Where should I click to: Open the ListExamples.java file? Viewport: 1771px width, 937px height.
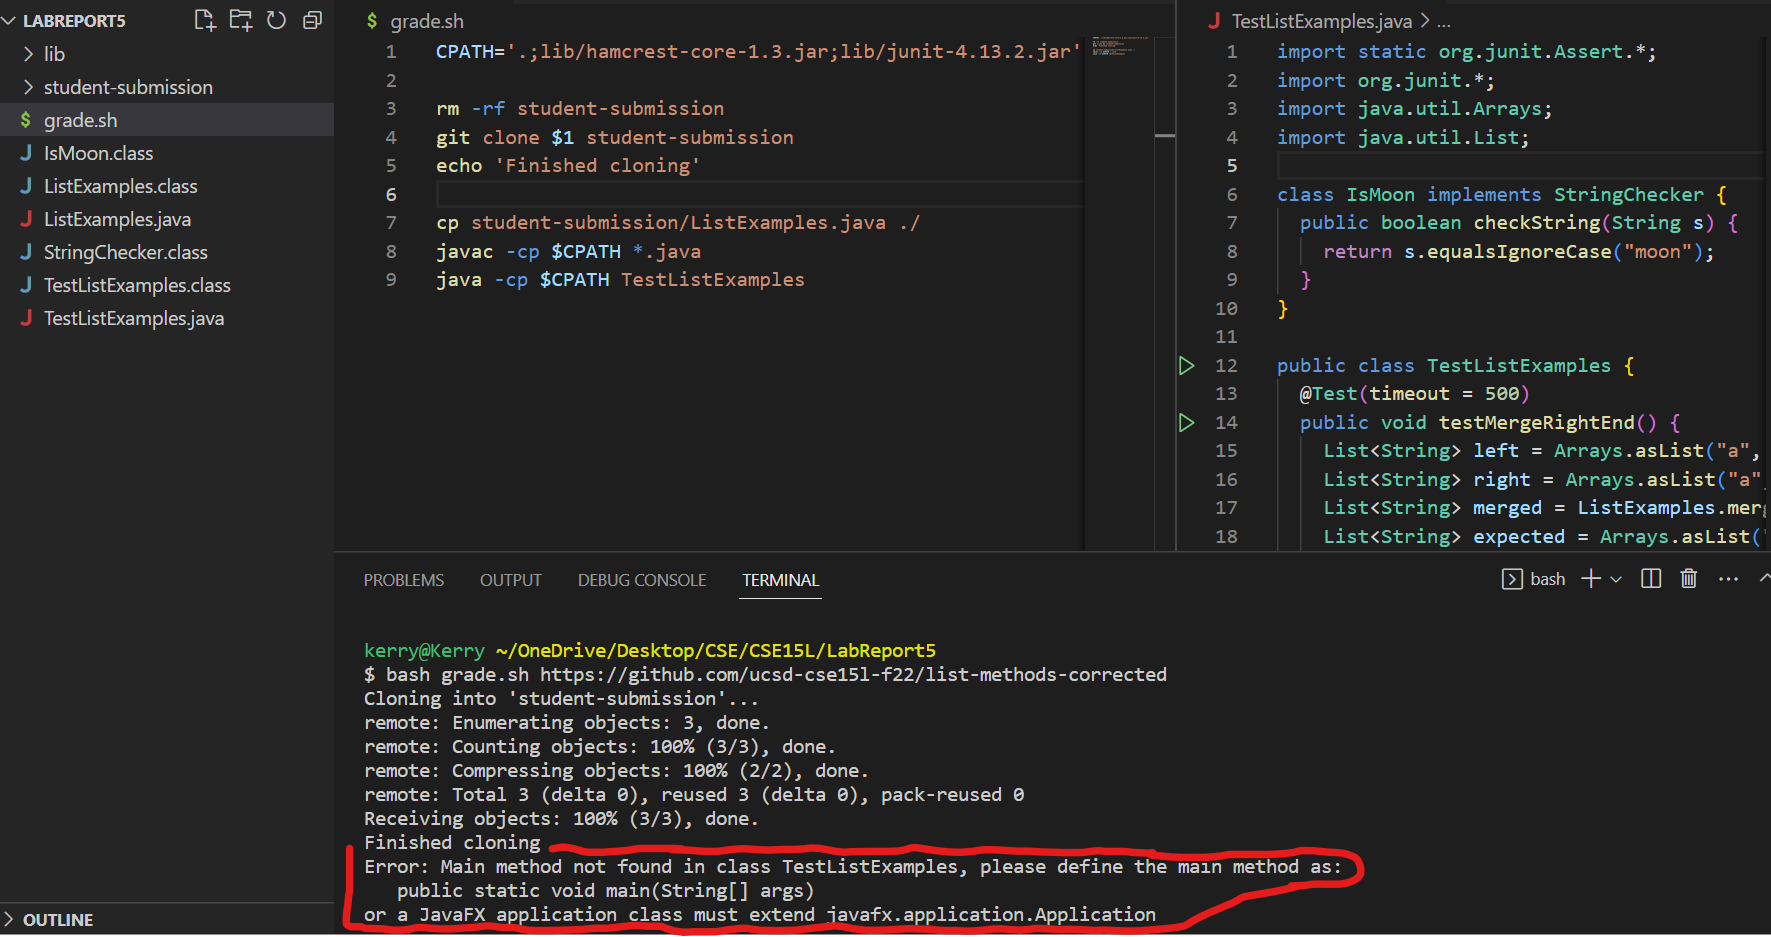(117, 219)
